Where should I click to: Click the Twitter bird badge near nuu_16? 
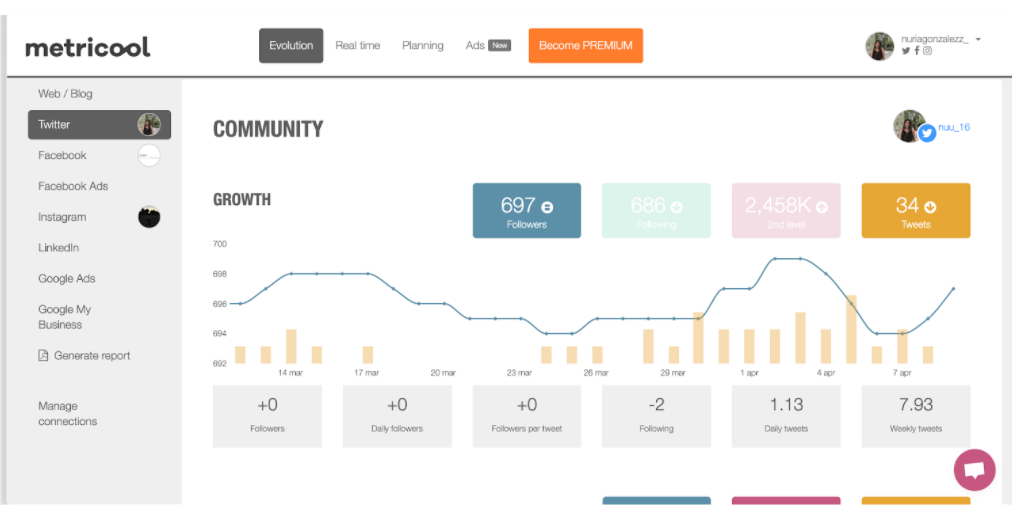927,133
